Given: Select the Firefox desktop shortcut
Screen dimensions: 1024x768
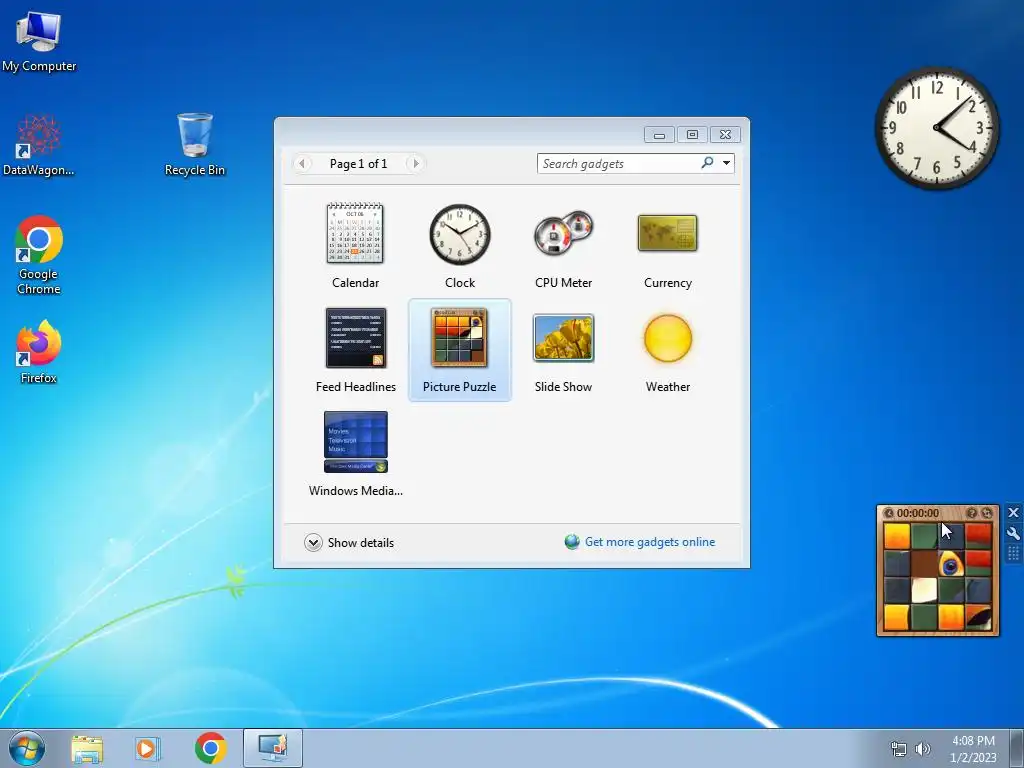Looking at the screenshot, I should (39, 352).
